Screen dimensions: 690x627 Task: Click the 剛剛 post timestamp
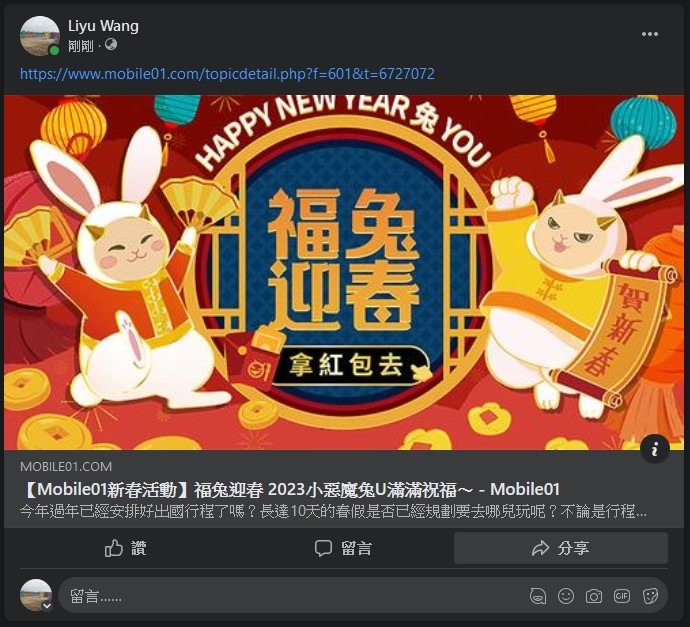81,45
